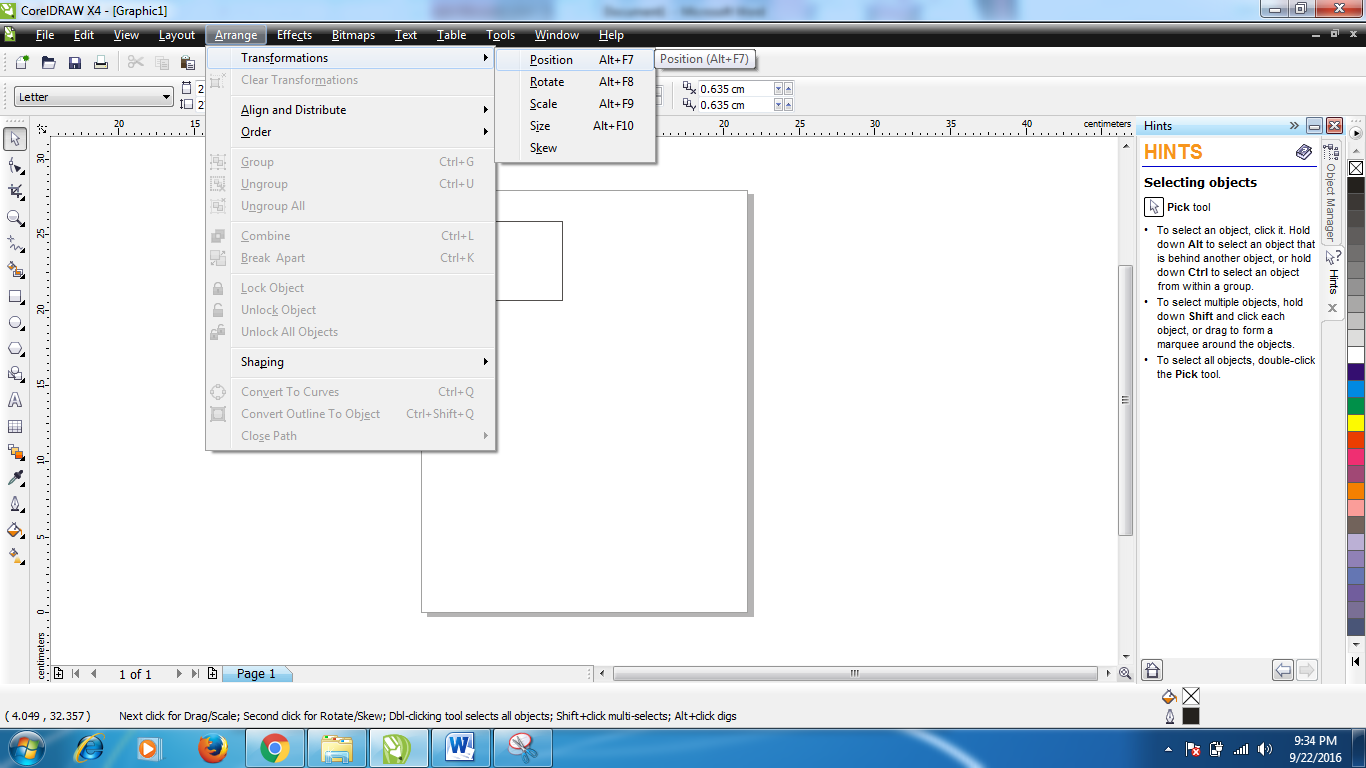Select the Table tool
This screenshot has height=768, width=1366.
[x=14, y=425]
